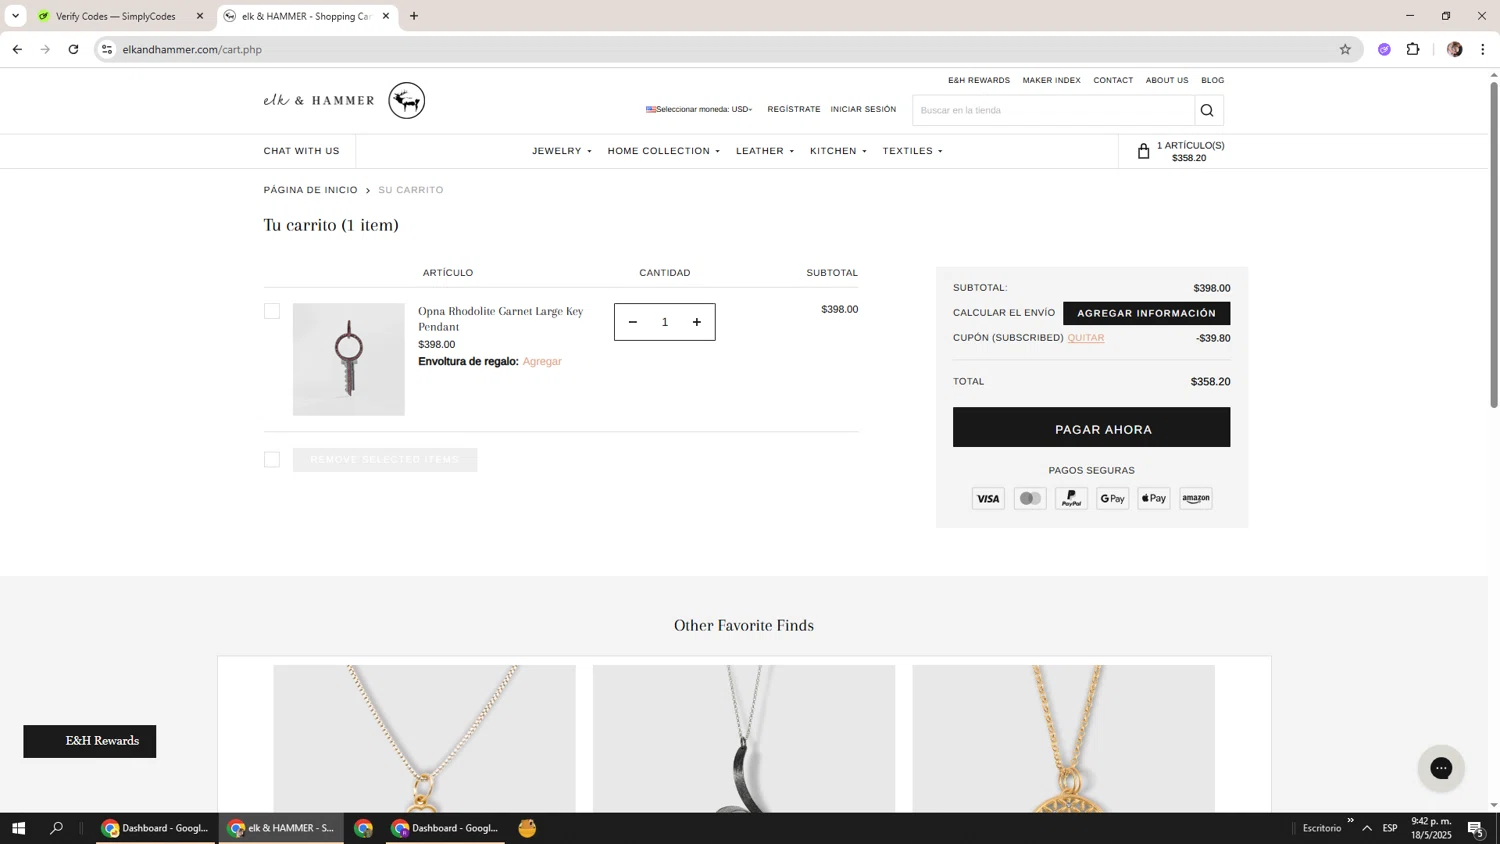Click Remove Selected Items button
1500x844 pixels.
[x=384, y=460]
